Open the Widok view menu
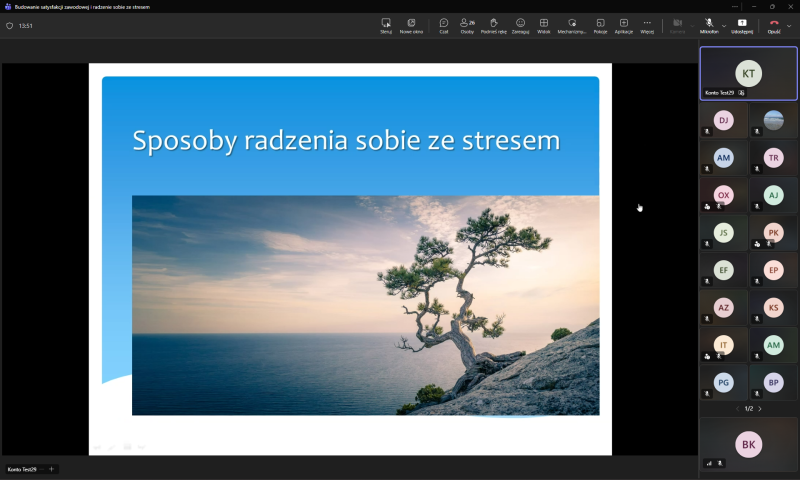 (544, 25)
